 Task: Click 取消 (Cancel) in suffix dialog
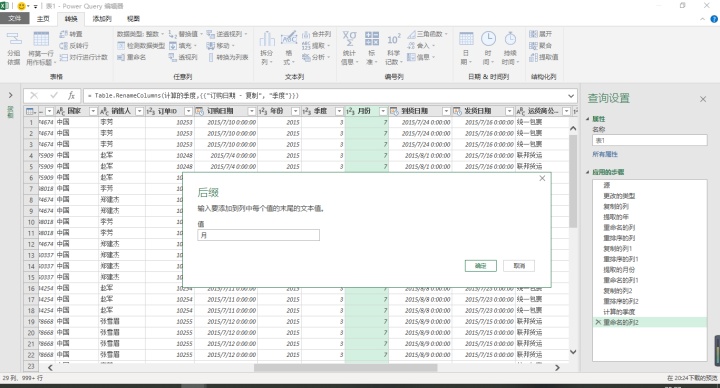[x=519, y=266]
